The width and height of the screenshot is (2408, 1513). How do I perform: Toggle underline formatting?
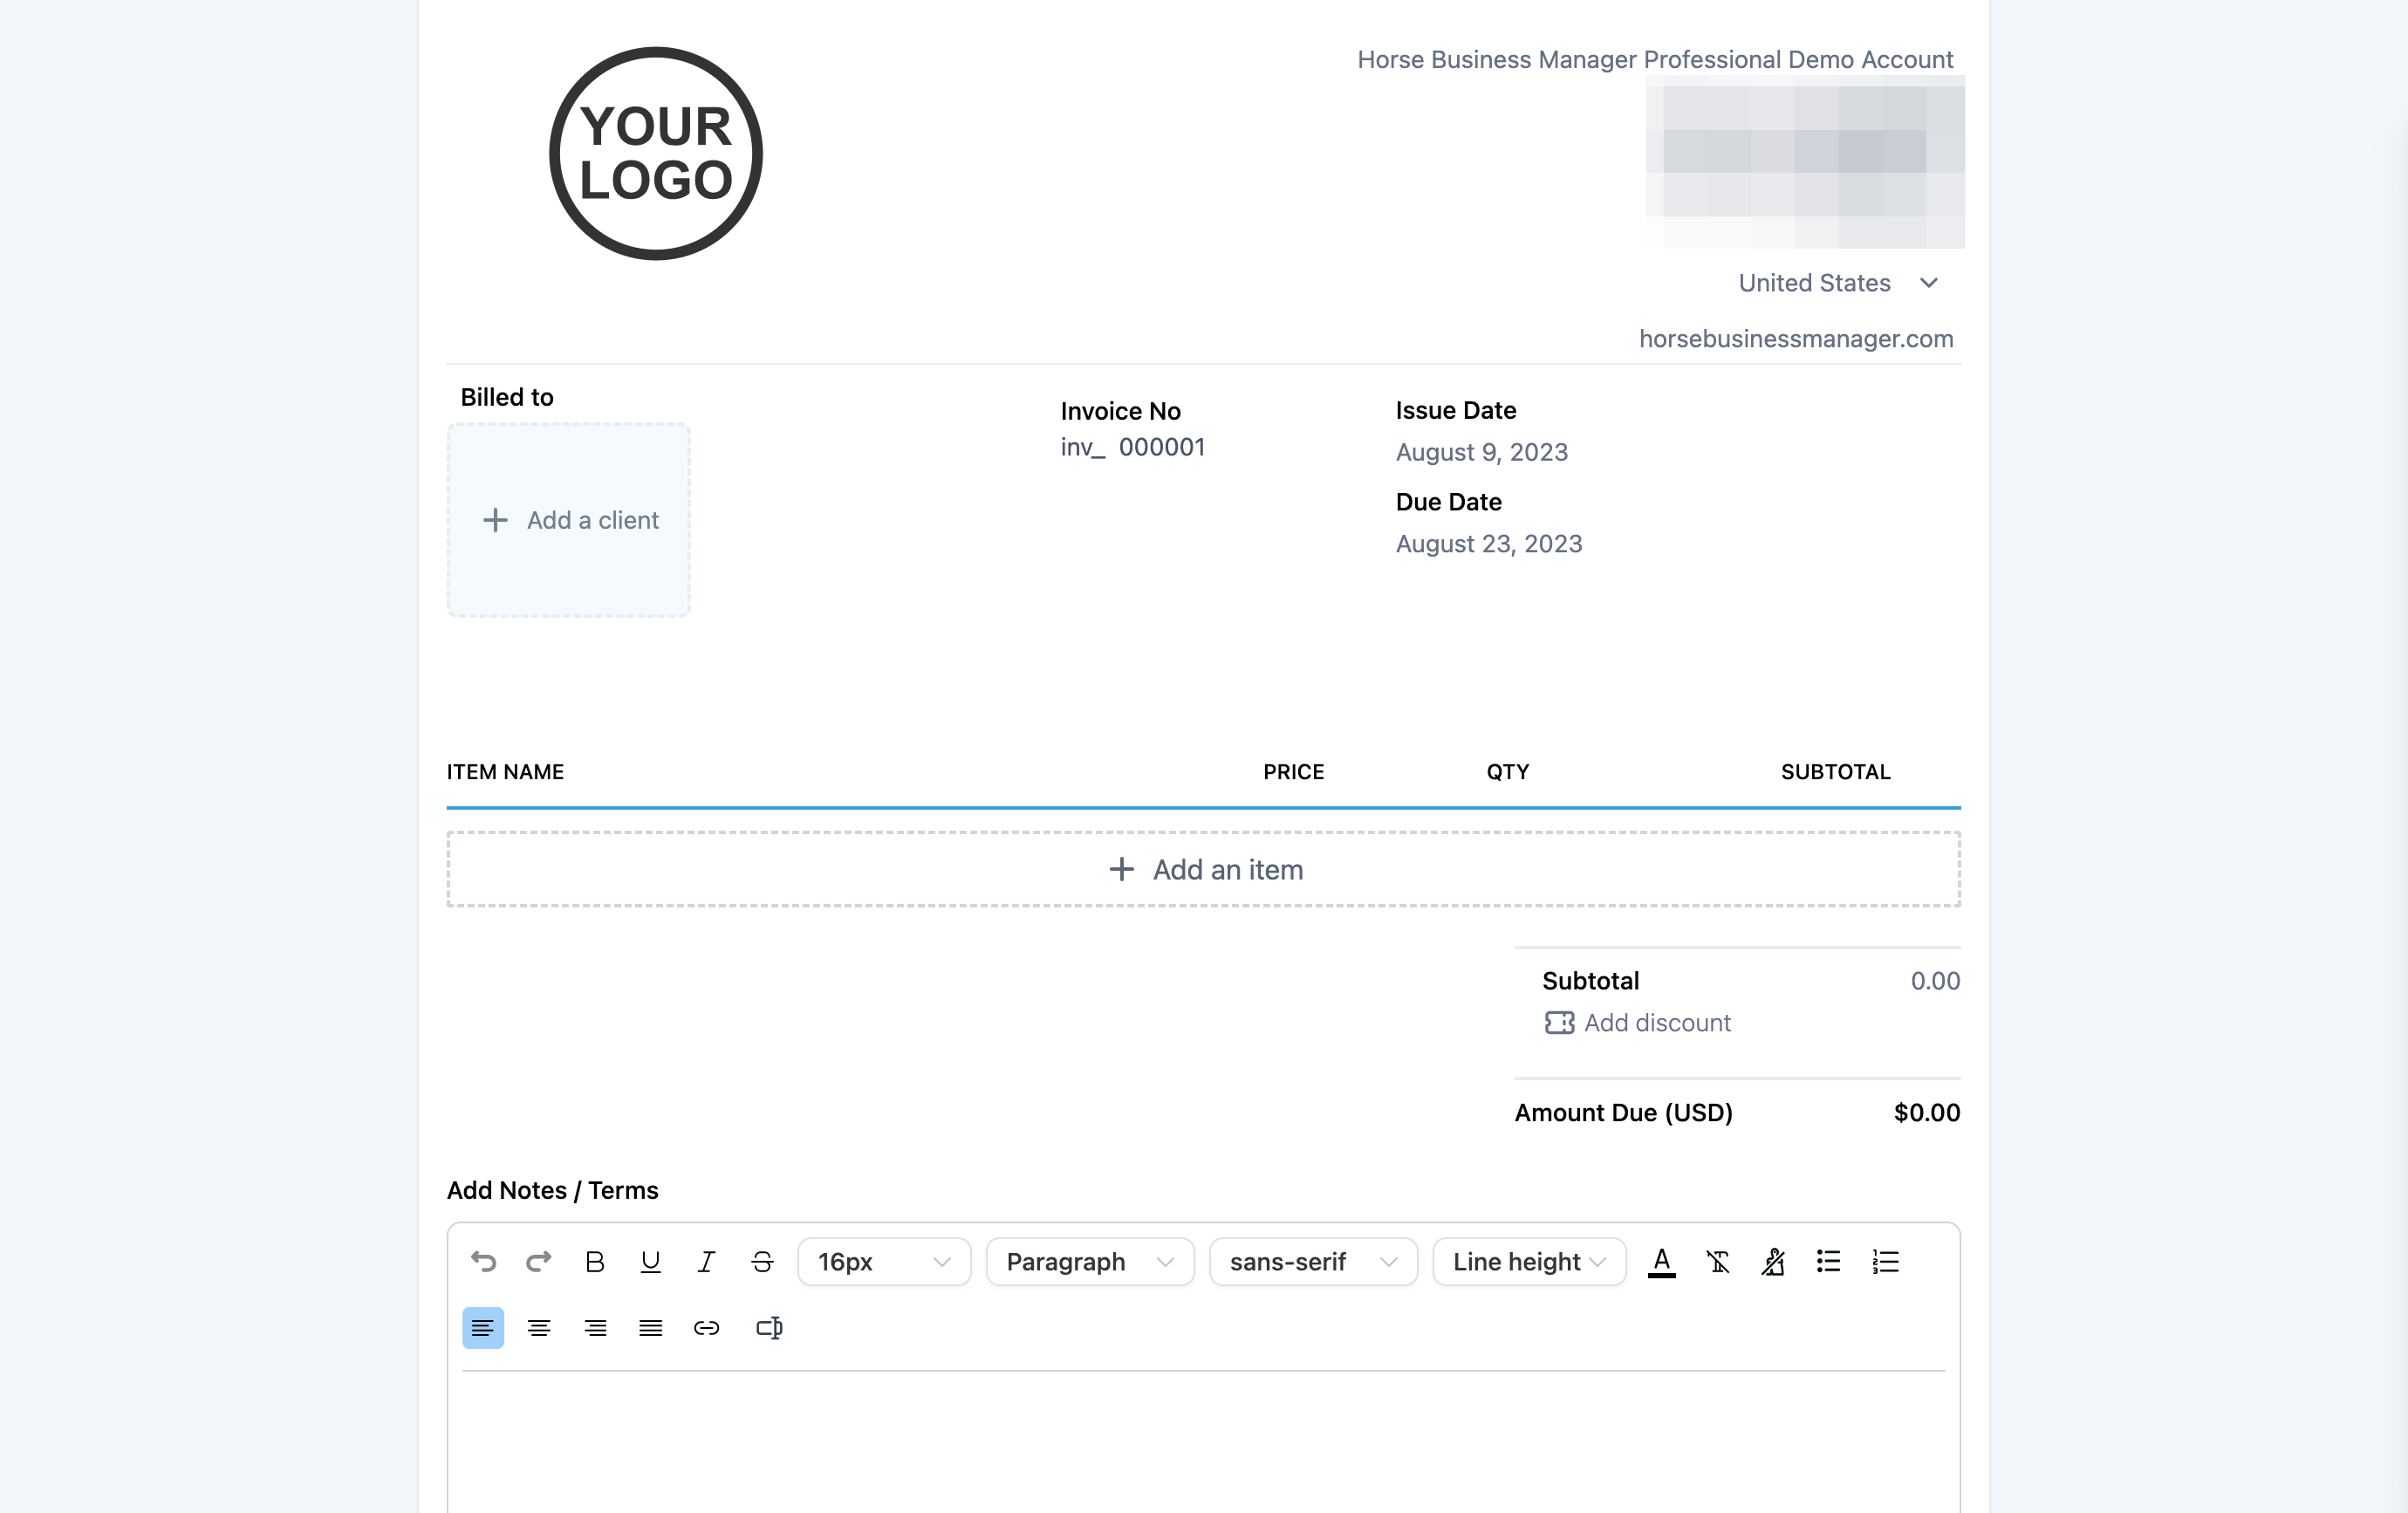(x=651, y=1262)
